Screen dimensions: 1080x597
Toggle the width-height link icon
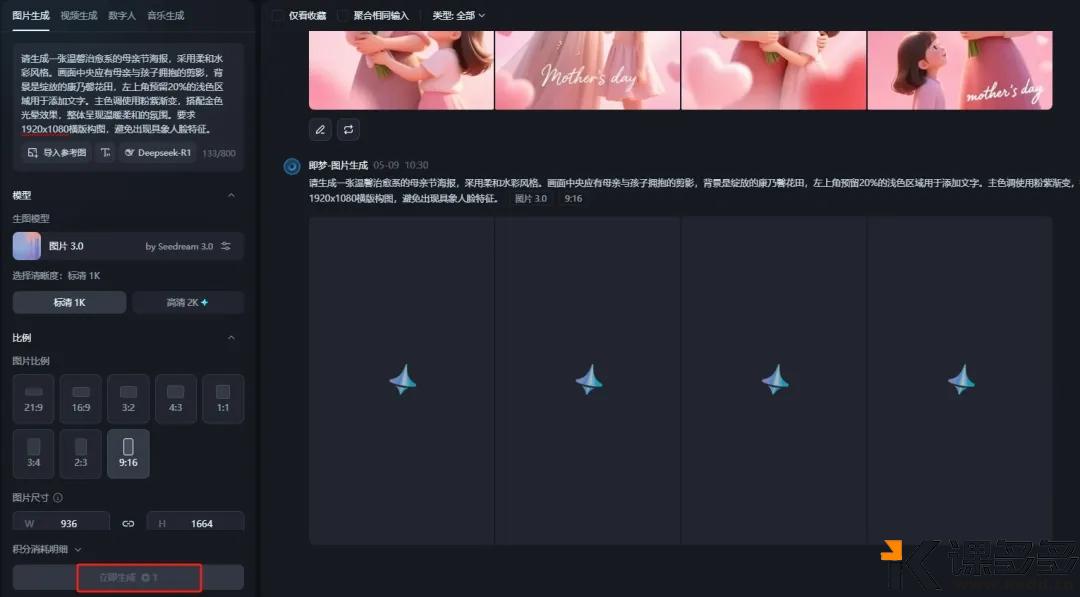point(128,523)
